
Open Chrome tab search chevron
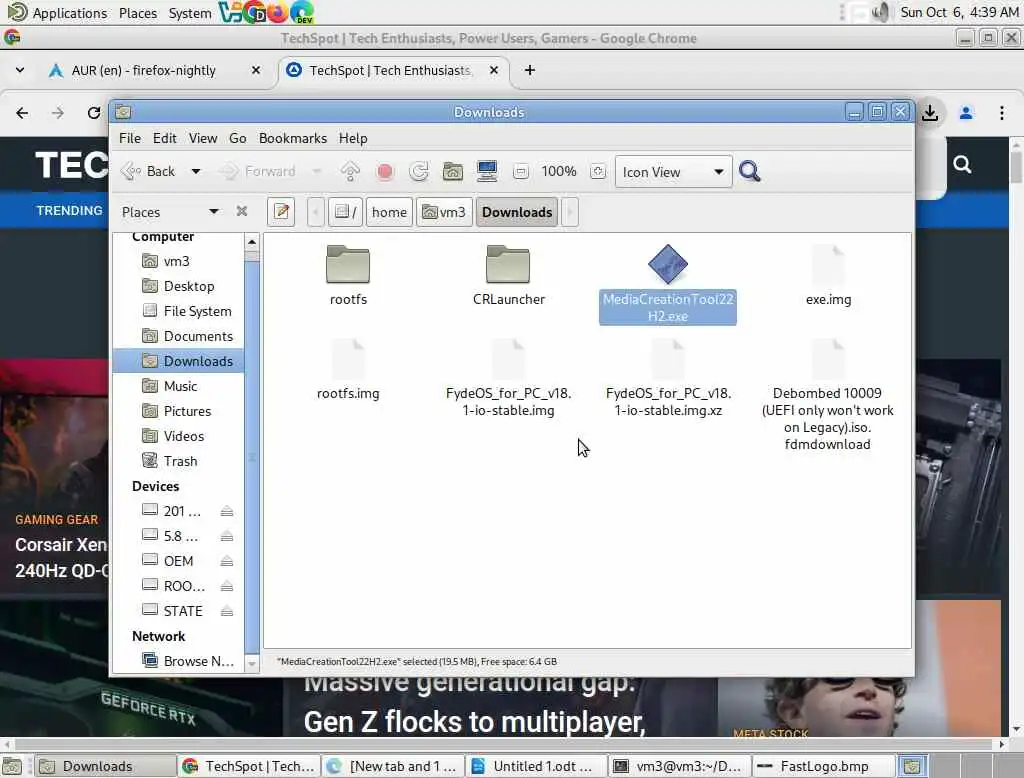tap(20, 70)
